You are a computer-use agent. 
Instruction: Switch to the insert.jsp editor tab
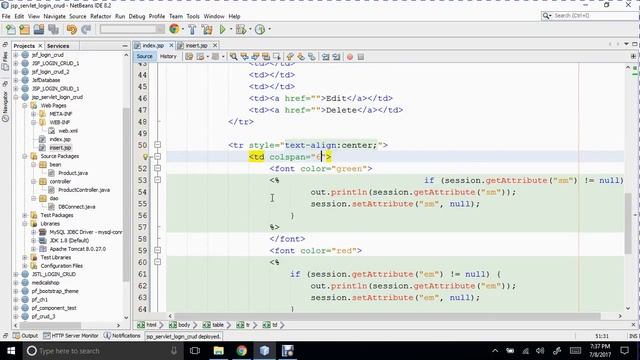pos(196,45)
